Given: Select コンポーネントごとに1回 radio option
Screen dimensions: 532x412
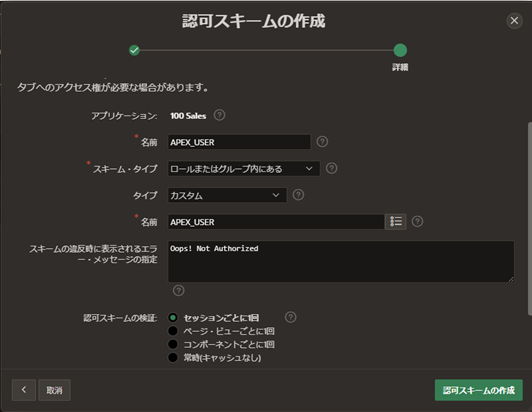Looking at the screenshot, I should tap(173, 344).
